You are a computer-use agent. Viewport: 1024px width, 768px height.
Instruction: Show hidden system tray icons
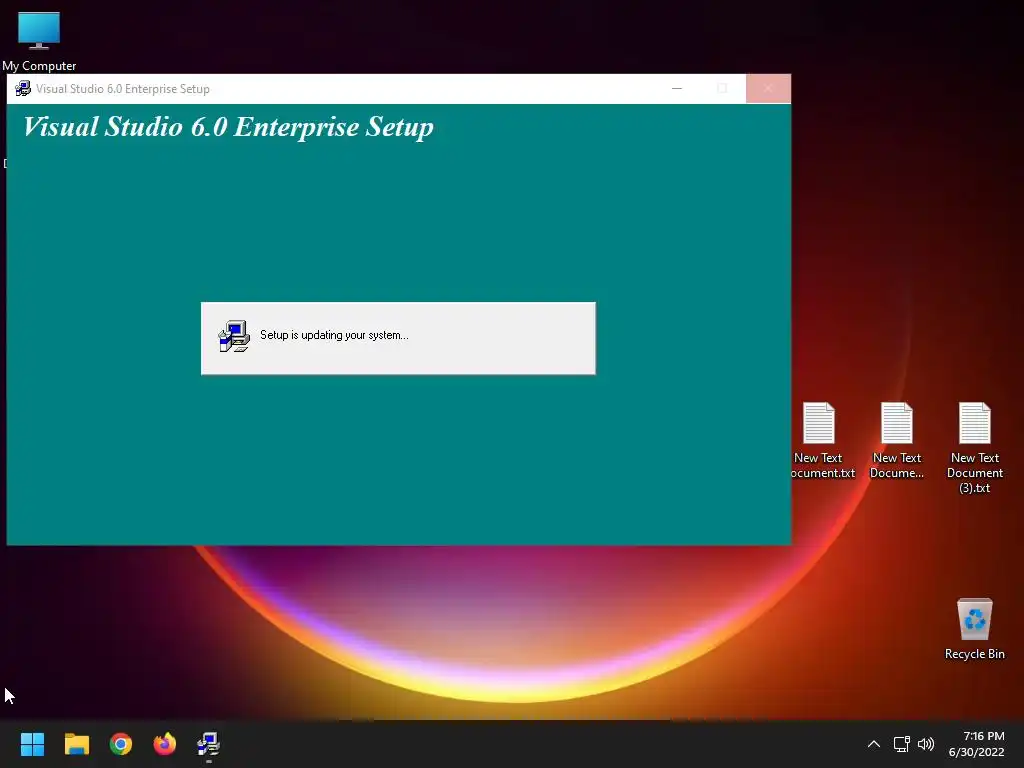[x=874, y=744]
